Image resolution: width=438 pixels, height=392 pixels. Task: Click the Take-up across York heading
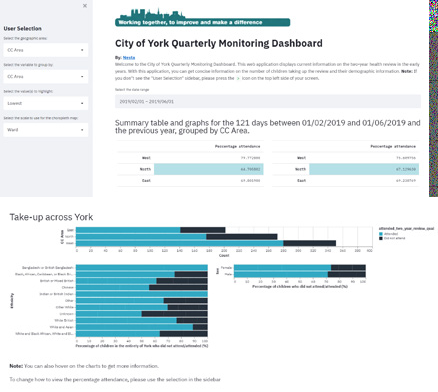pyautogui.click(x=51, y=217)
